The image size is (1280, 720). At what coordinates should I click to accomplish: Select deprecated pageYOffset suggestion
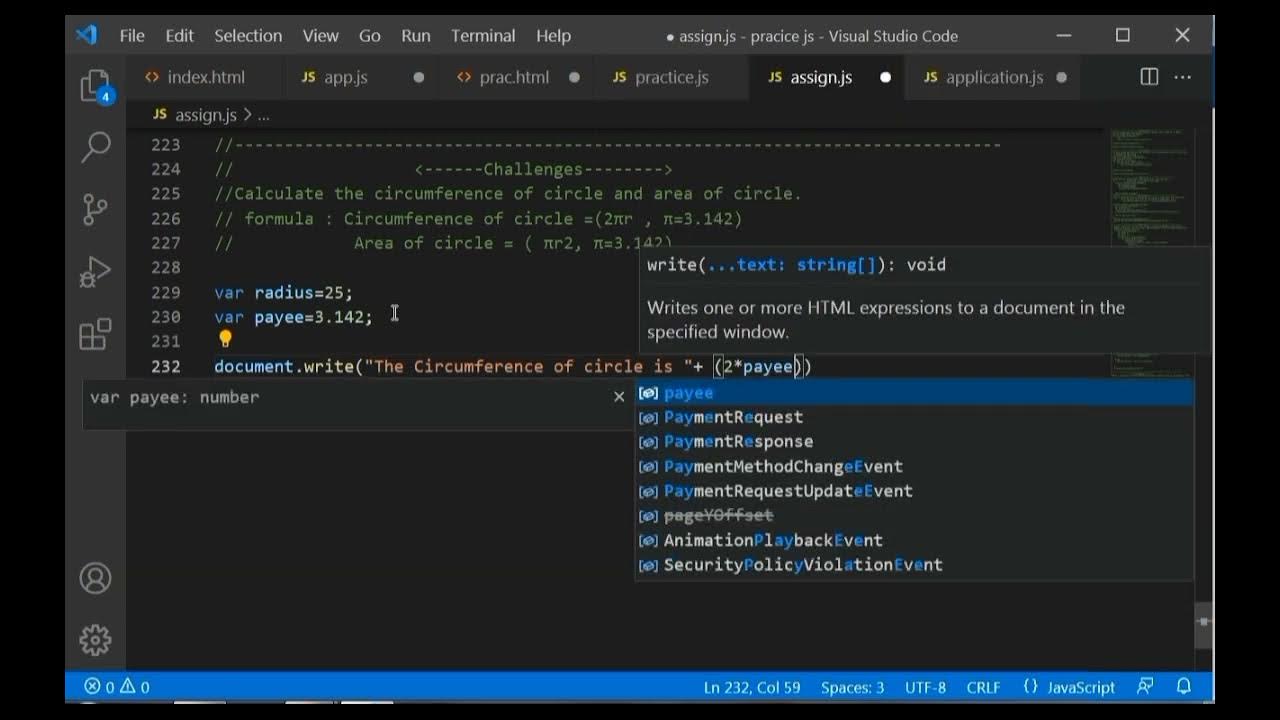pos(914,515)
